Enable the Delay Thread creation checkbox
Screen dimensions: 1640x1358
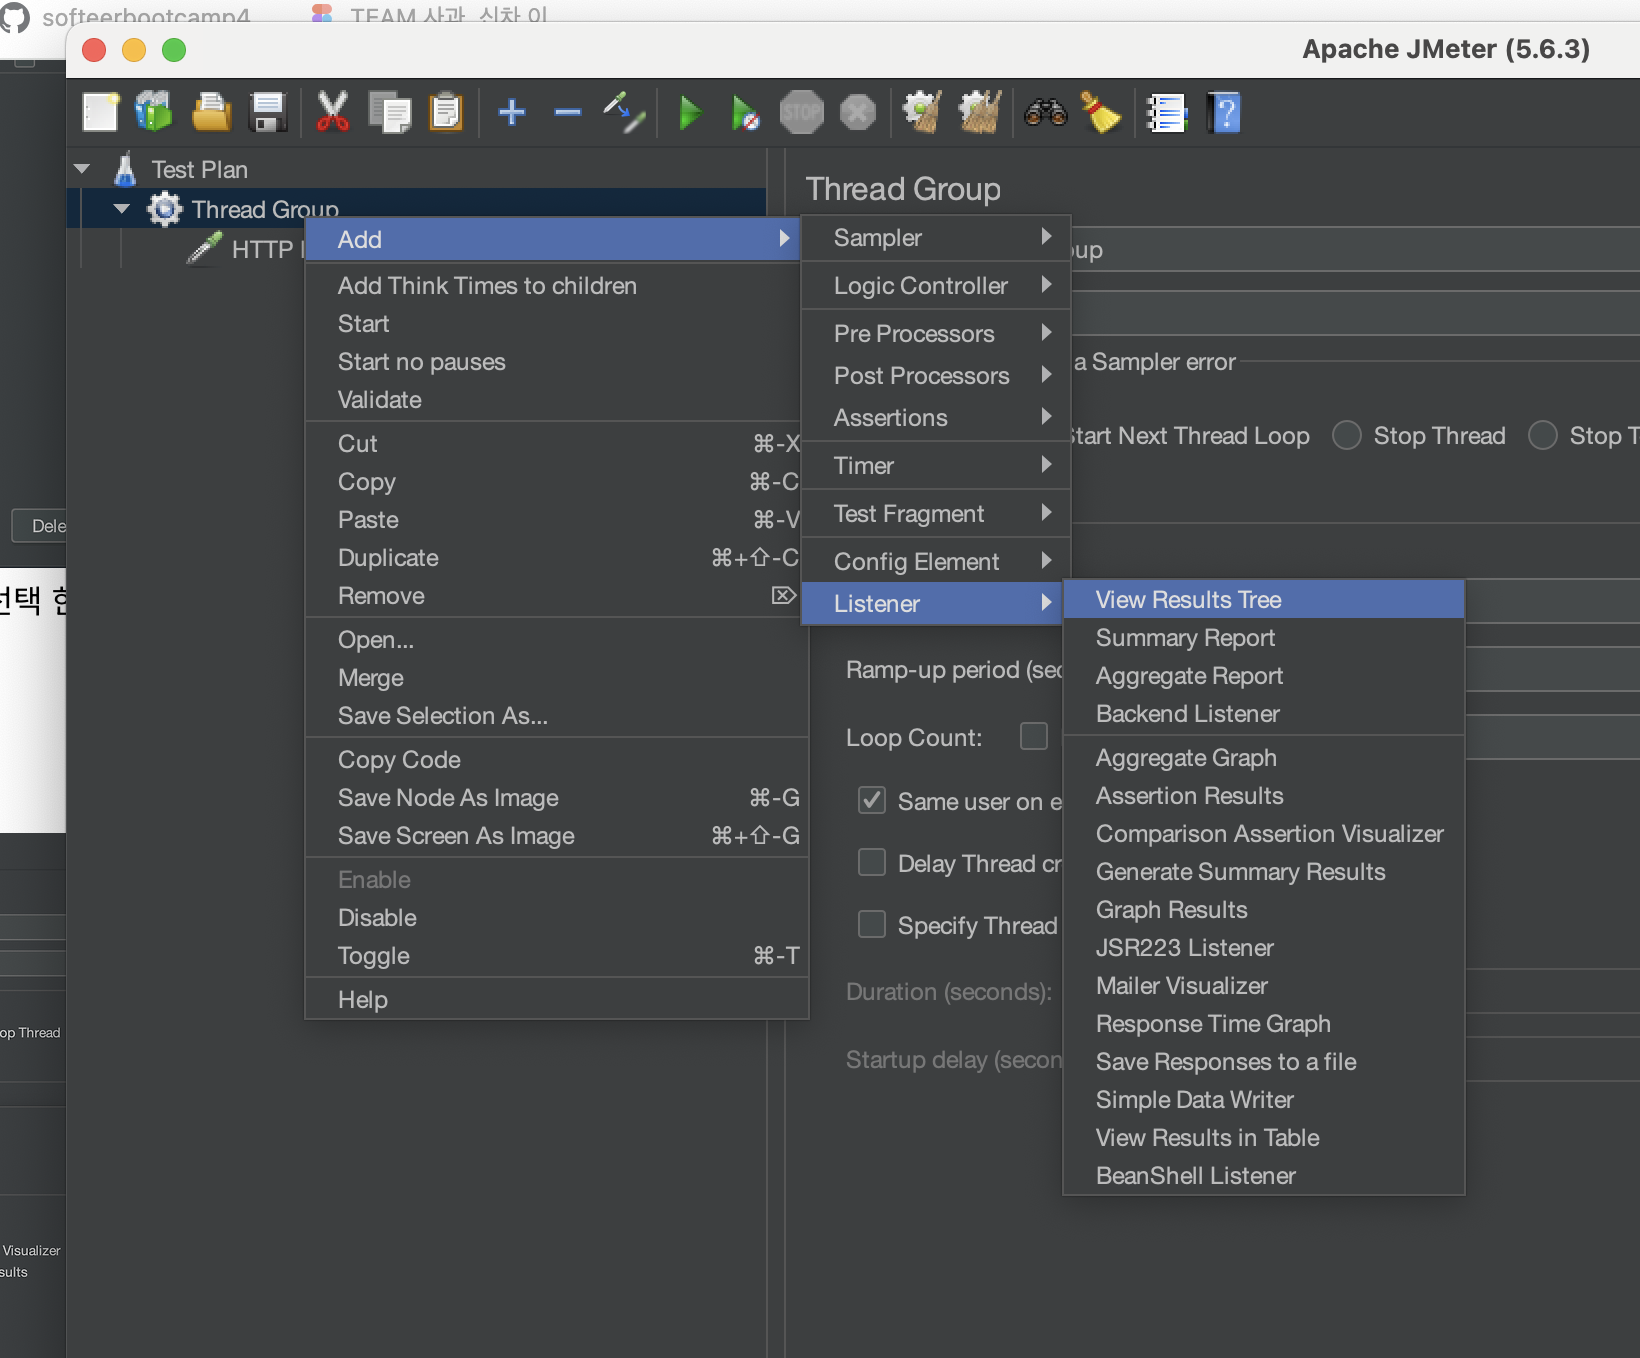(x=872, y=862)
